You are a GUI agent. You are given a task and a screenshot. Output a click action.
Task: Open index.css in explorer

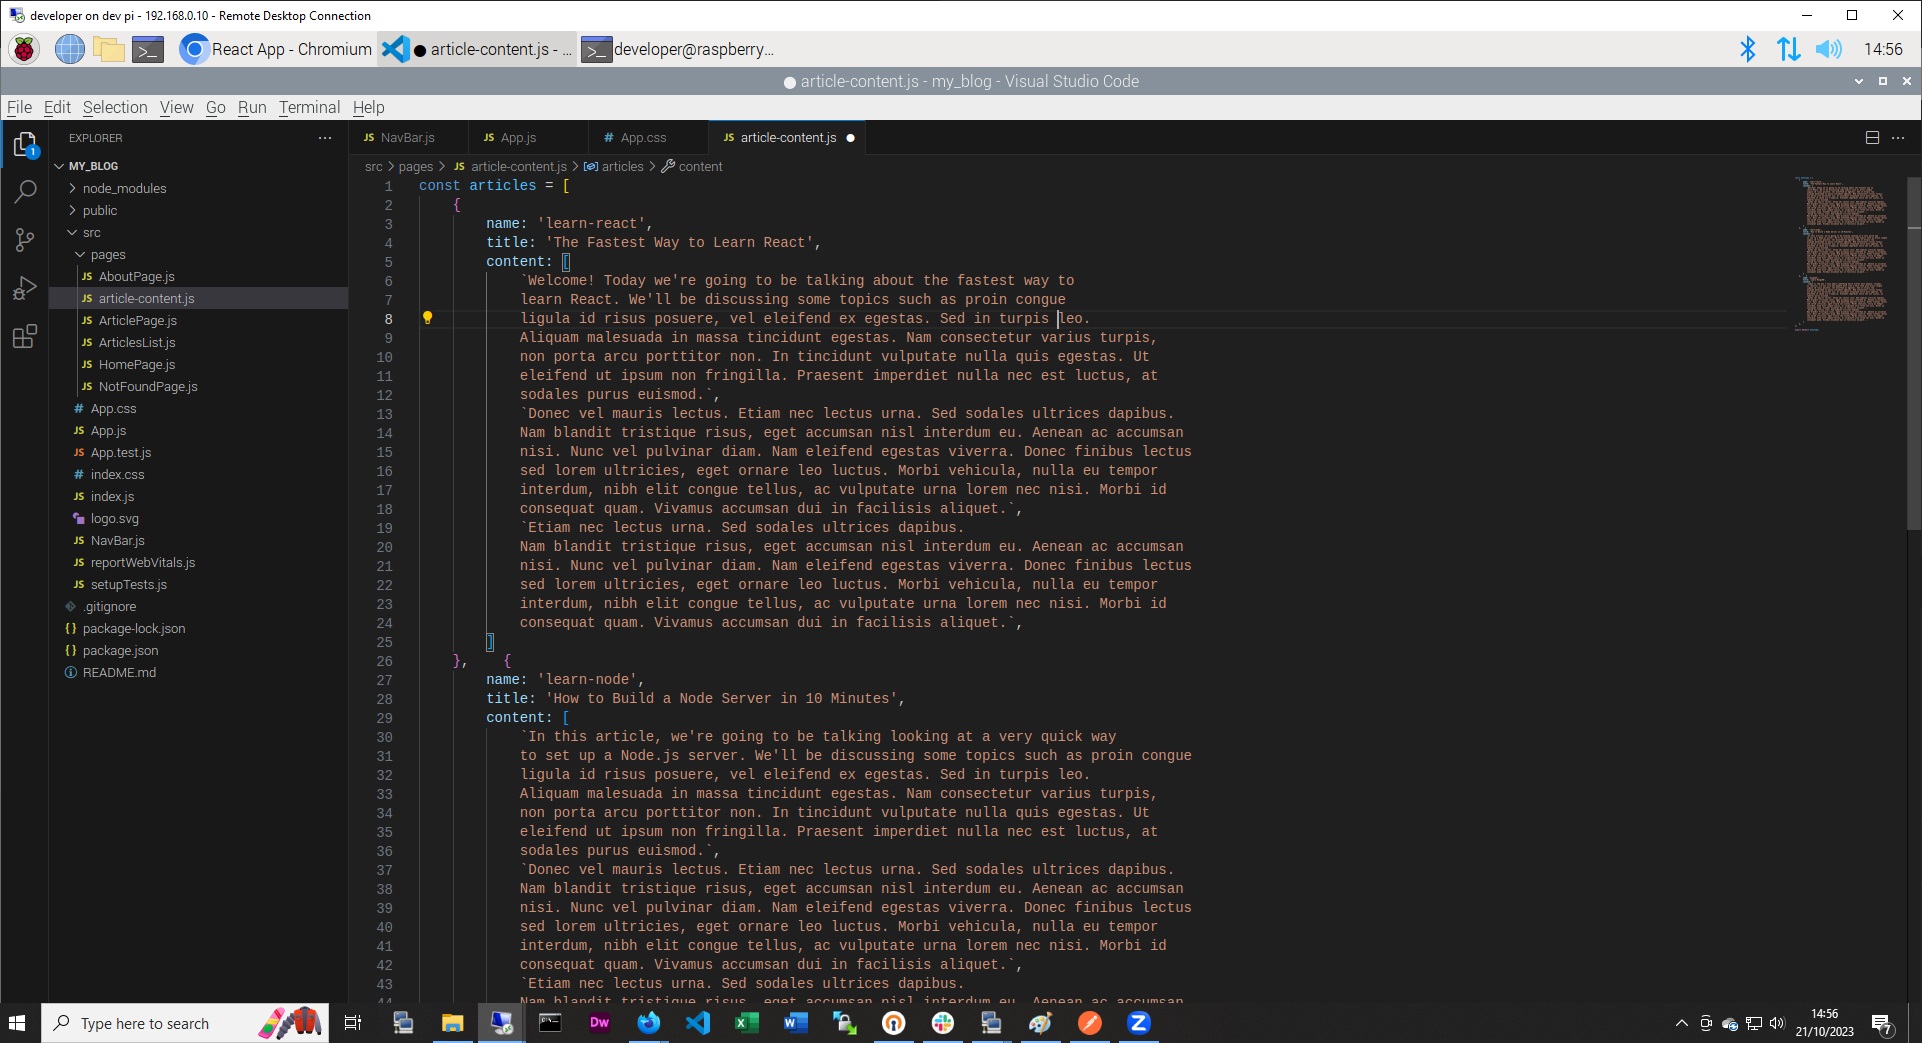coord(117,474)
